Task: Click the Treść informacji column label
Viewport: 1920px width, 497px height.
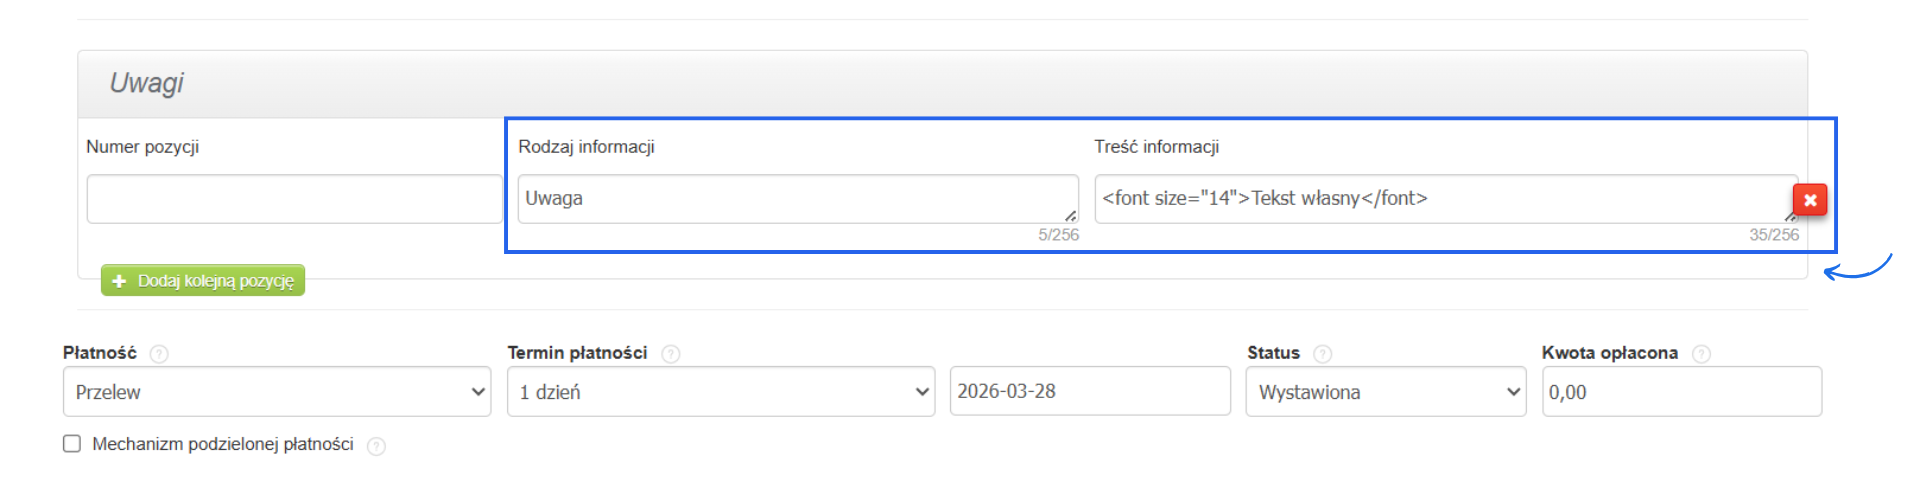Action: point(1156,147)
